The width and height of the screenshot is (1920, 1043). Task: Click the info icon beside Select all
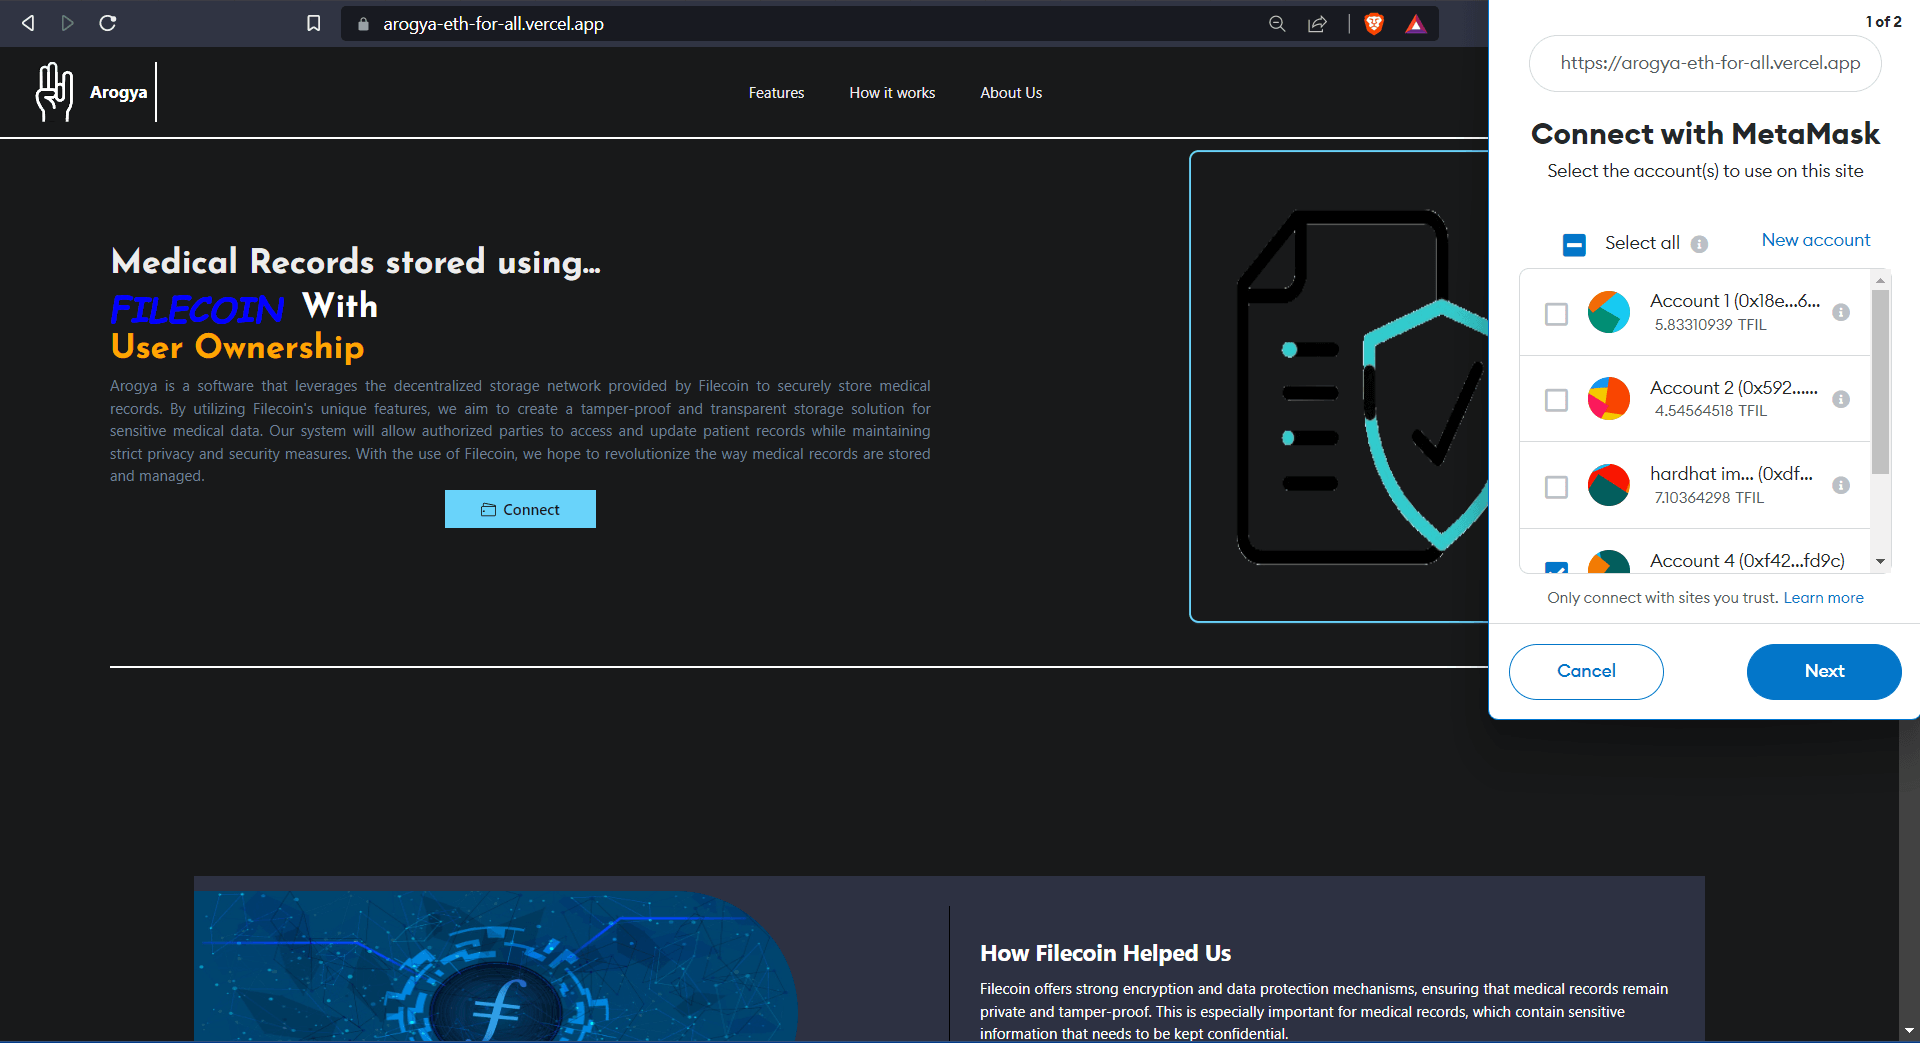tap(1699, 244)
